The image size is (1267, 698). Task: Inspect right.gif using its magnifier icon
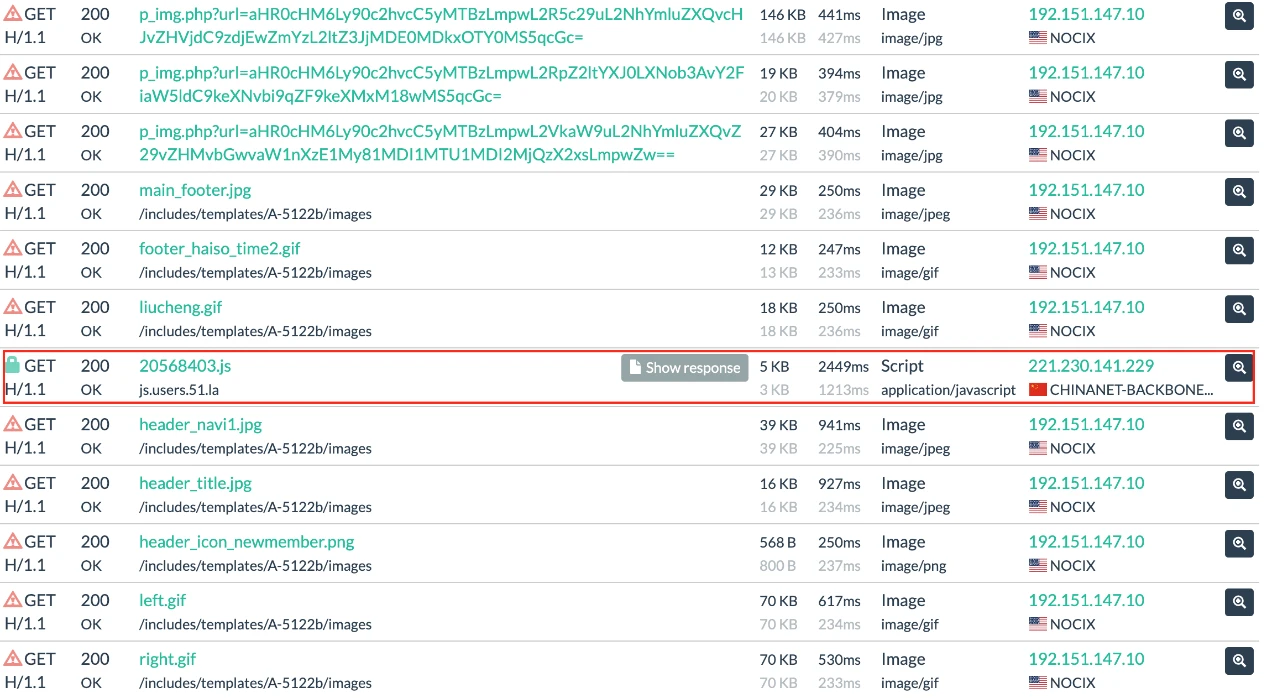pos(1239,660)
